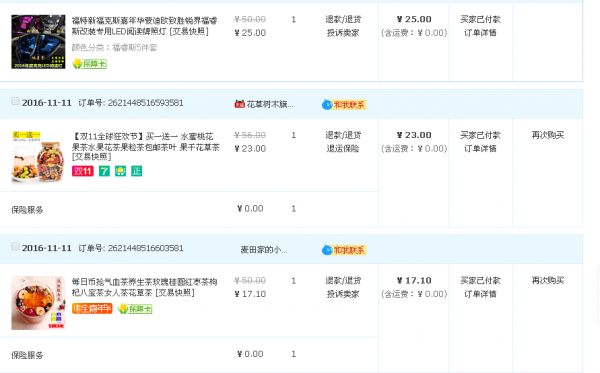Image resolution: width=600 pixels, height=373 pixels.
Task: Open 和我联系 chat for order 2621448516603581
Action: pos(344,250)
